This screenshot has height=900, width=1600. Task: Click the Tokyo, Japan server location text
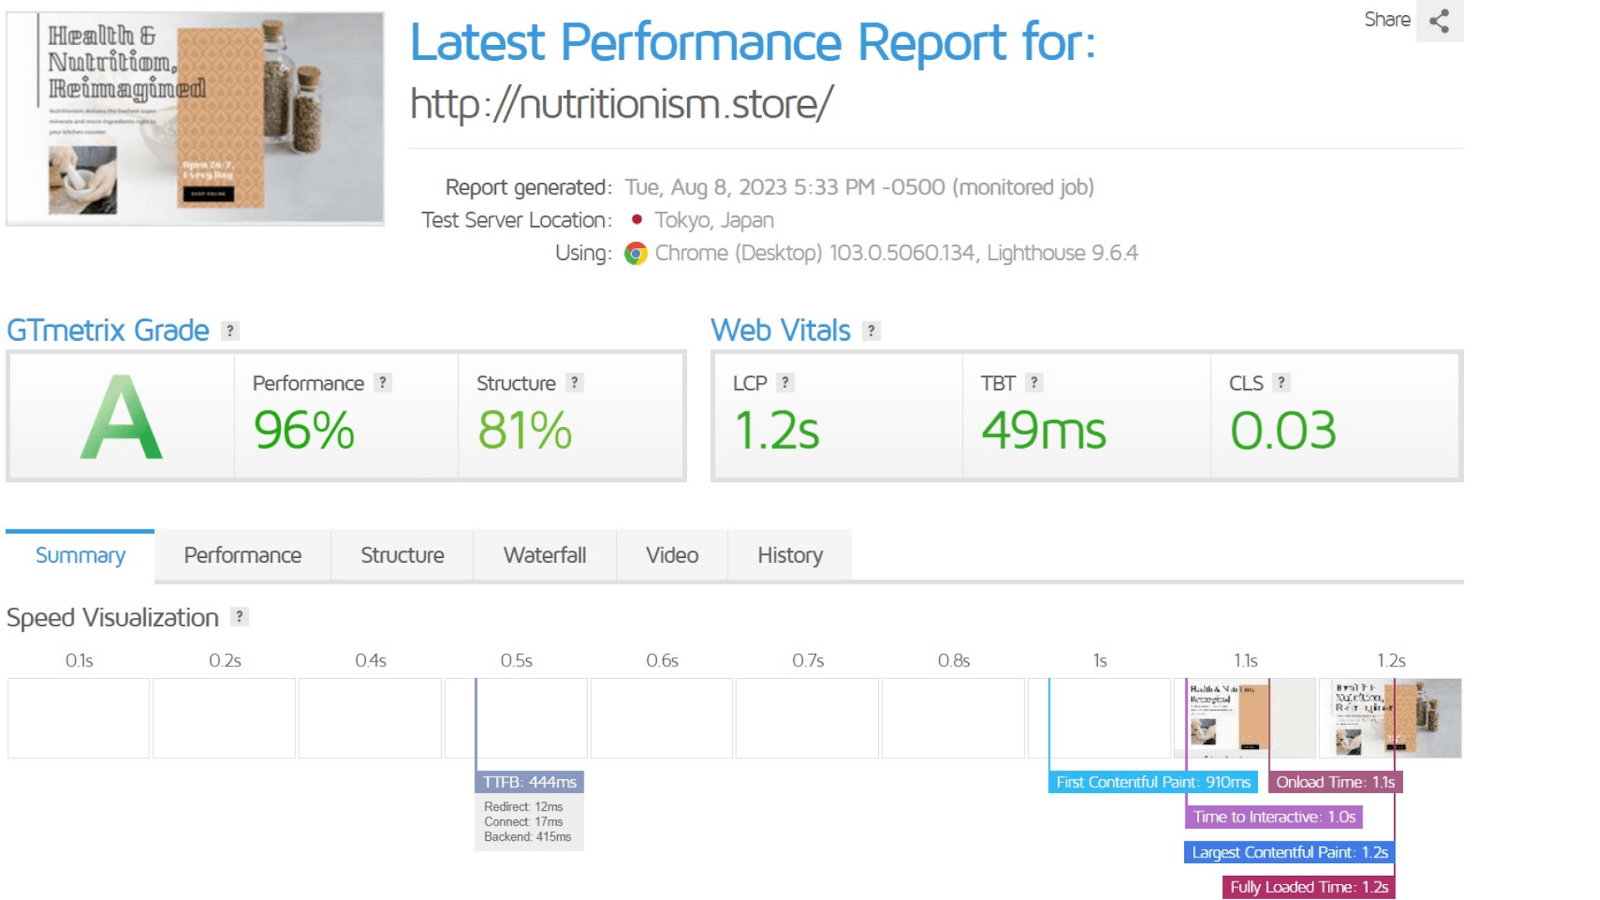(x=714, y=220)
